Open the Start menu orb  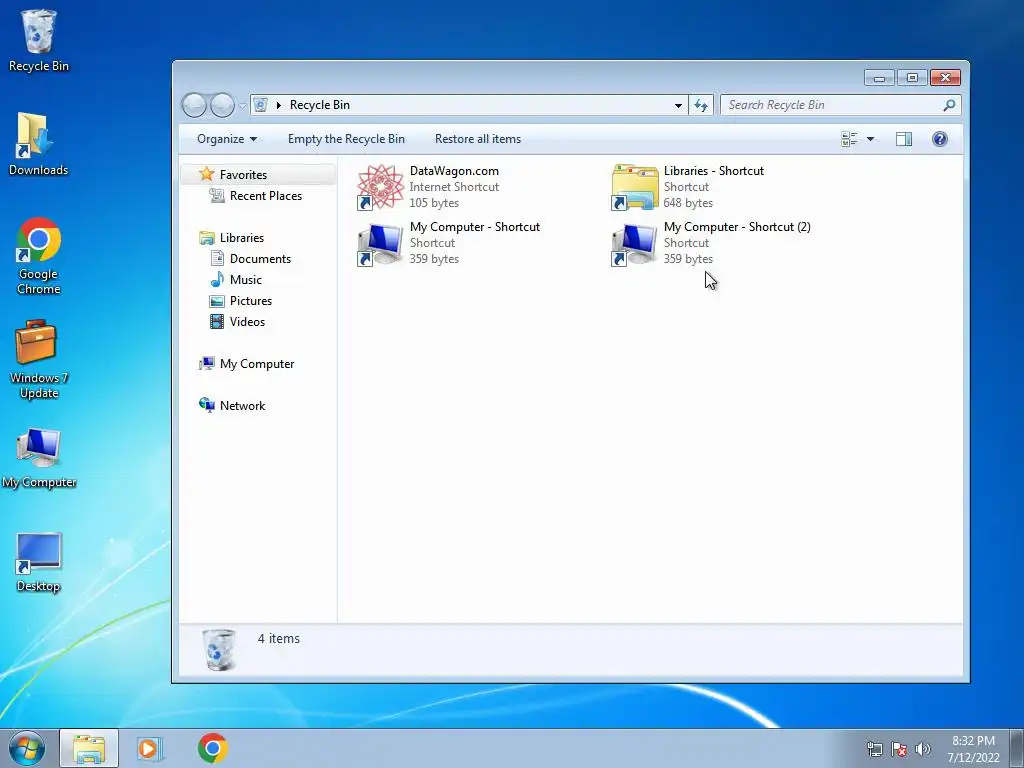[26, 748]
